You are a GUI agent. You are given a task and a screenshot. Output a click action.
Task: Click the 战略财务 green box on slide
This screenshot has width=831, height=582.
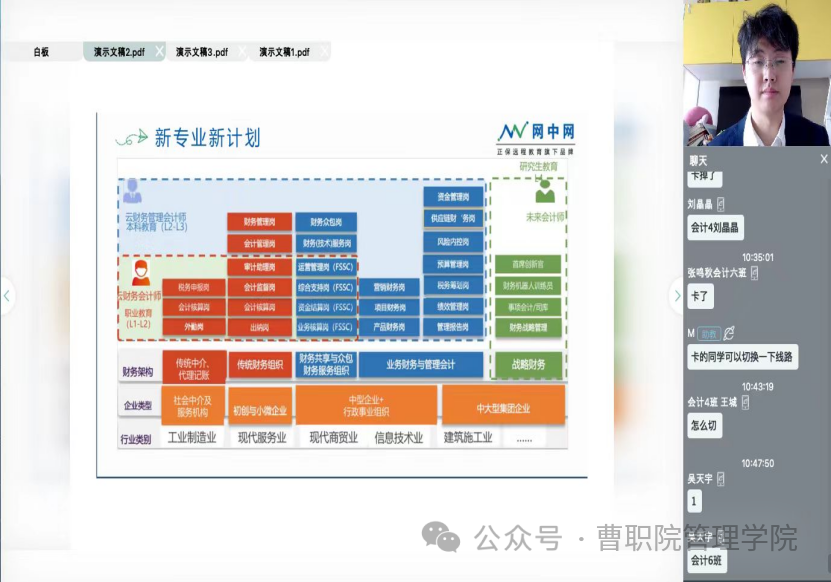[x=528, y=364]
